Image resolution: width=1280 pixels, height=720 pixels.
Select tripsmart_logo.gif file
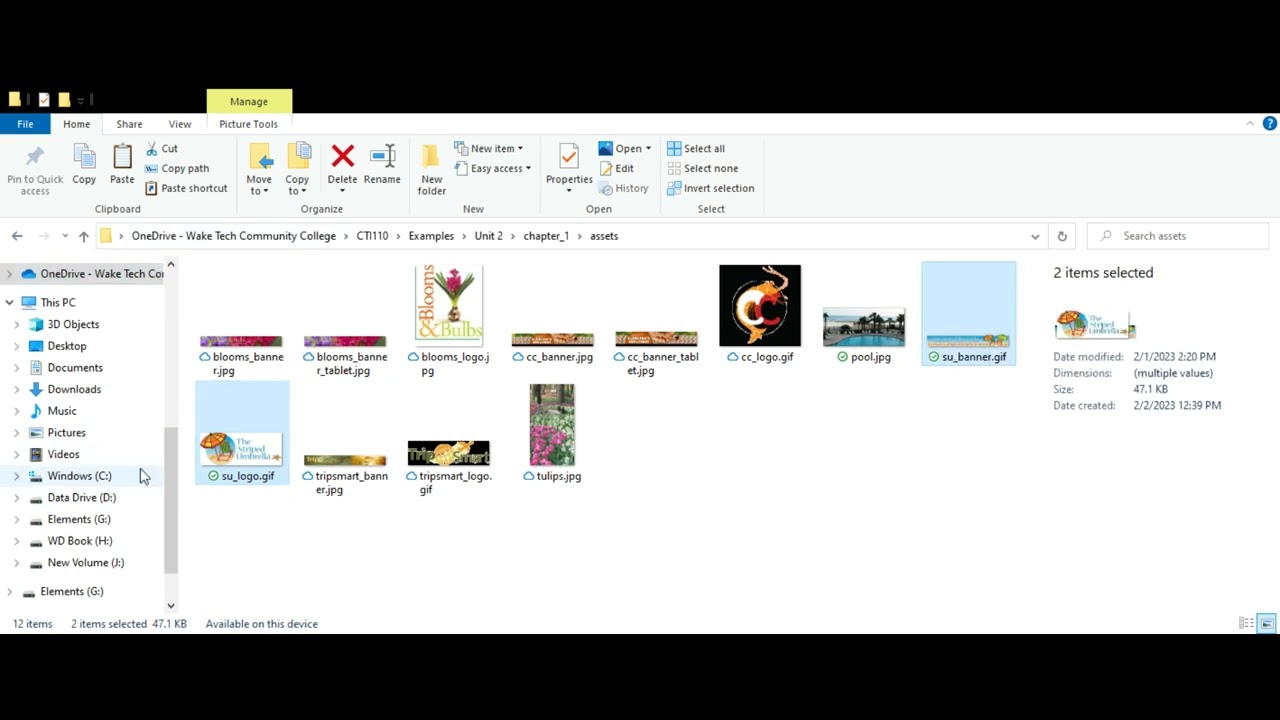coord(449,467)
